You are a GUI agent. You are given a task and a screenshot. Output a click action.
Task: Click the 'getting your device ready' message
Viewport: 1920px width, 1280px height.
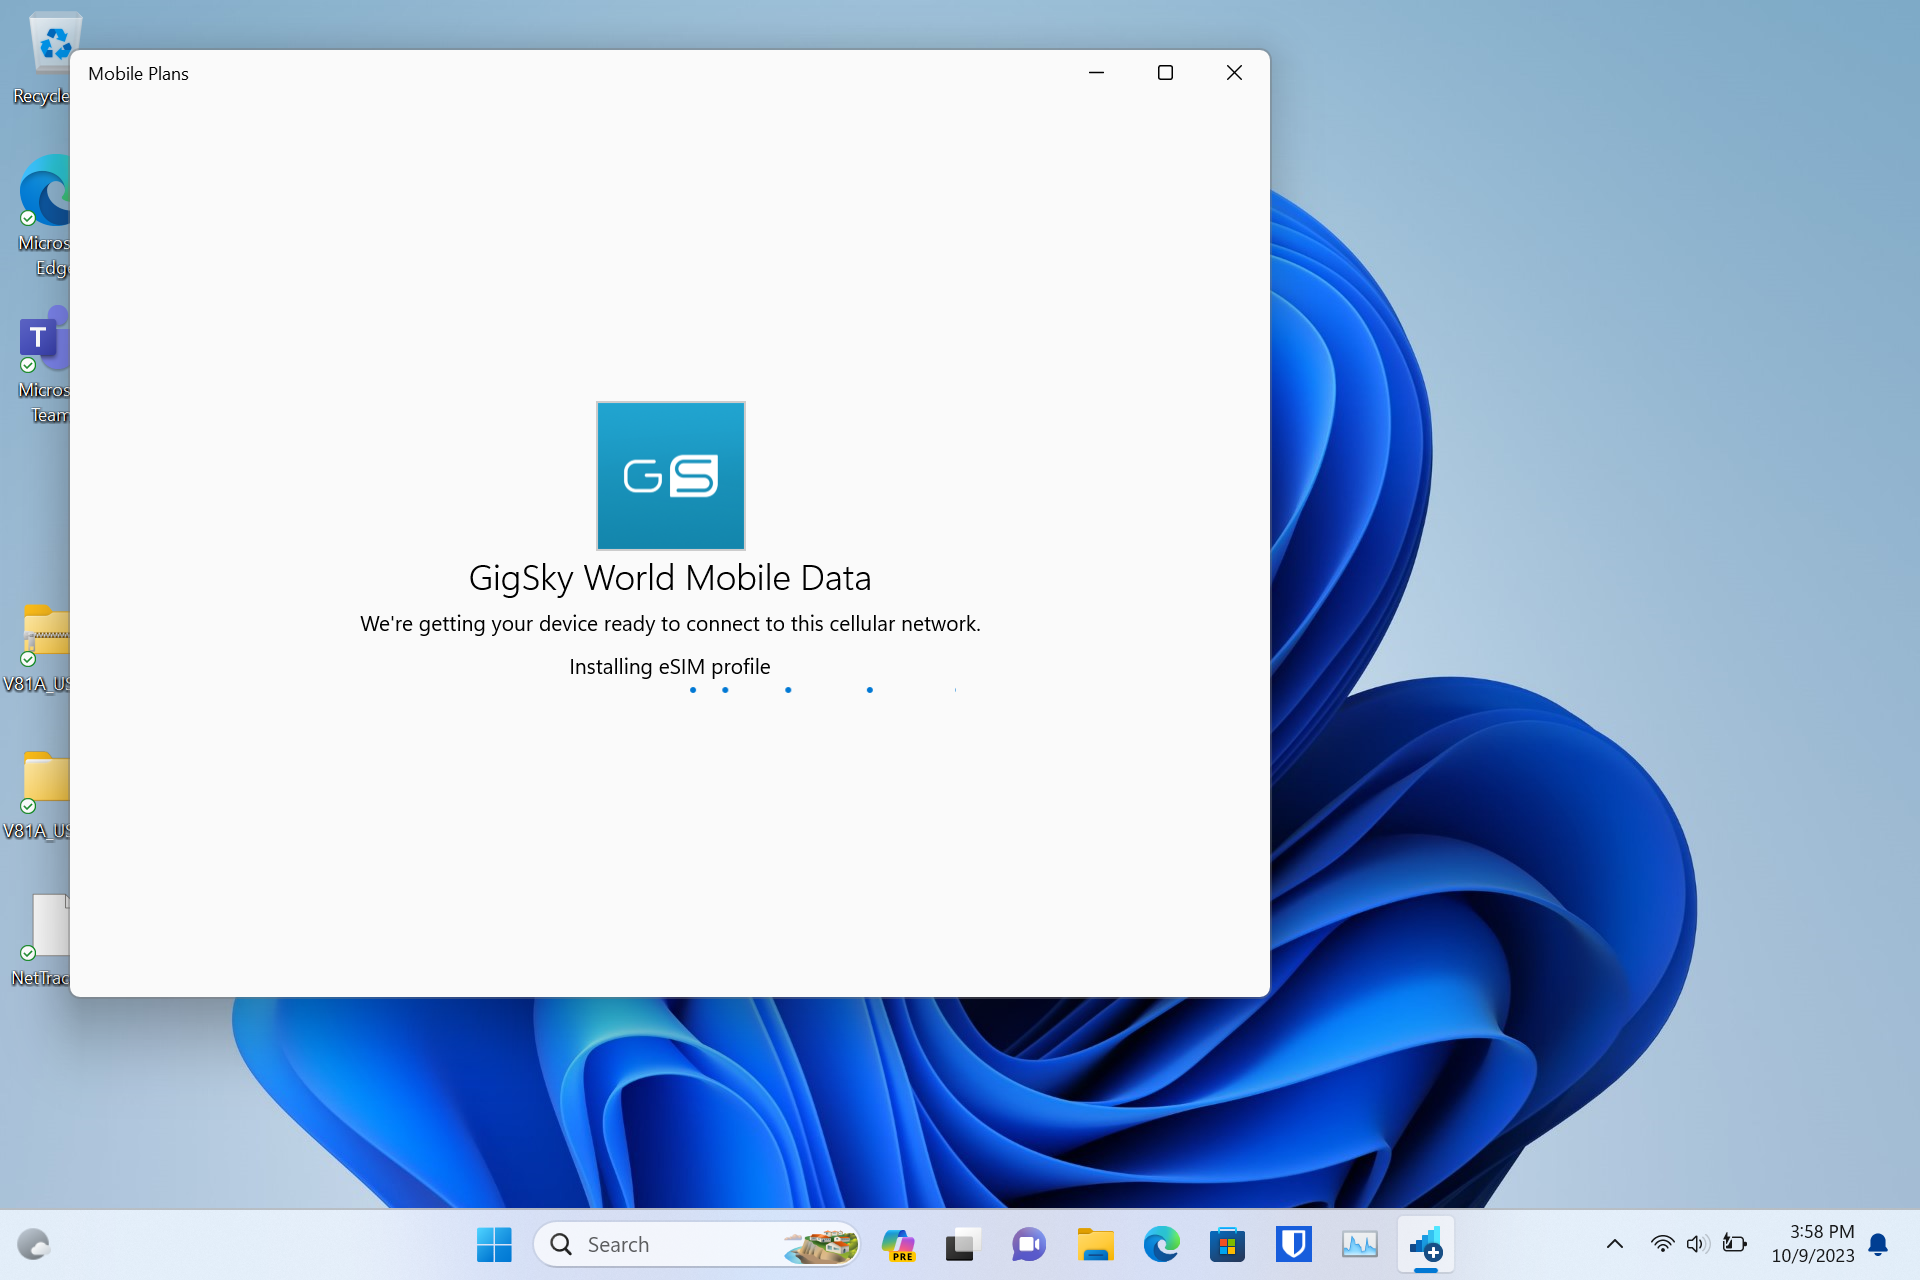tap(670, 624)
